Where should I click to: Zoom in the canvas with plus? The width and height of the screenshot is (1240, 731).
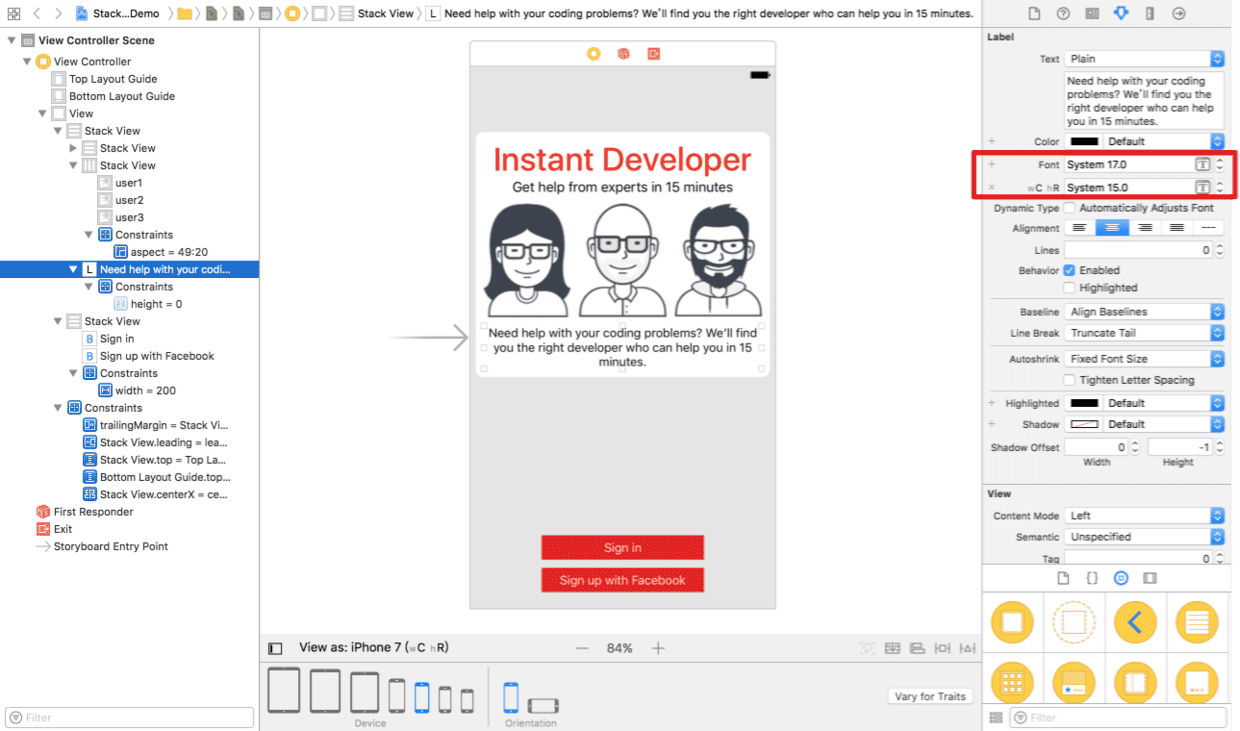pos(658,648)
